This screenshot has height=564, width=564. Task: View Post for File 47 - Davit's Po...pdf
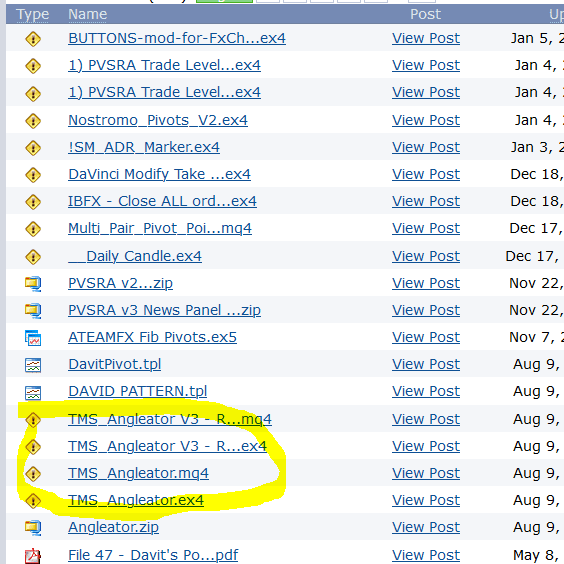426,555
